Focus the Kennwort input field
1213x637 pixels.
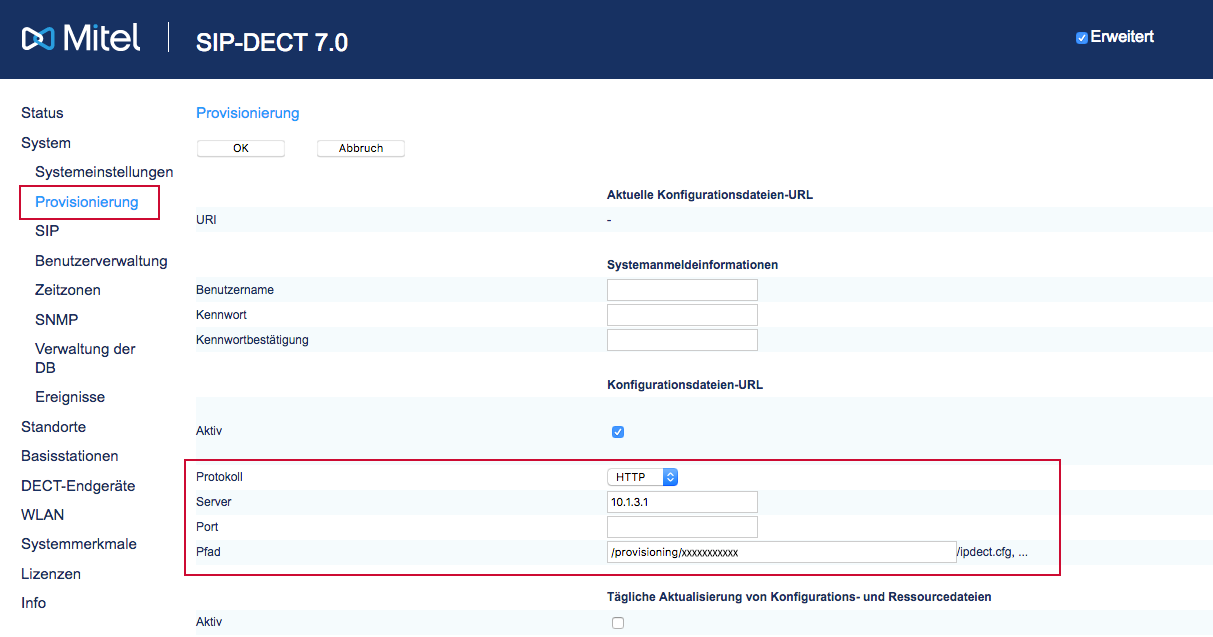pyautogui.click(x=682, y=315)
